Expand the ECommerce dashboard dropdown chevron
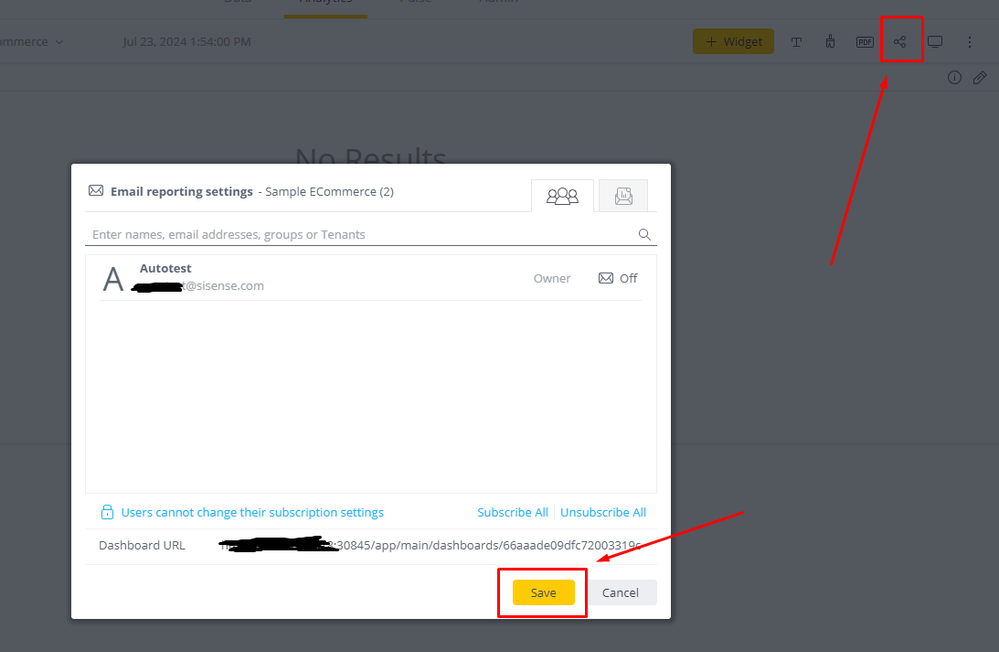 [x=60, y=42]
